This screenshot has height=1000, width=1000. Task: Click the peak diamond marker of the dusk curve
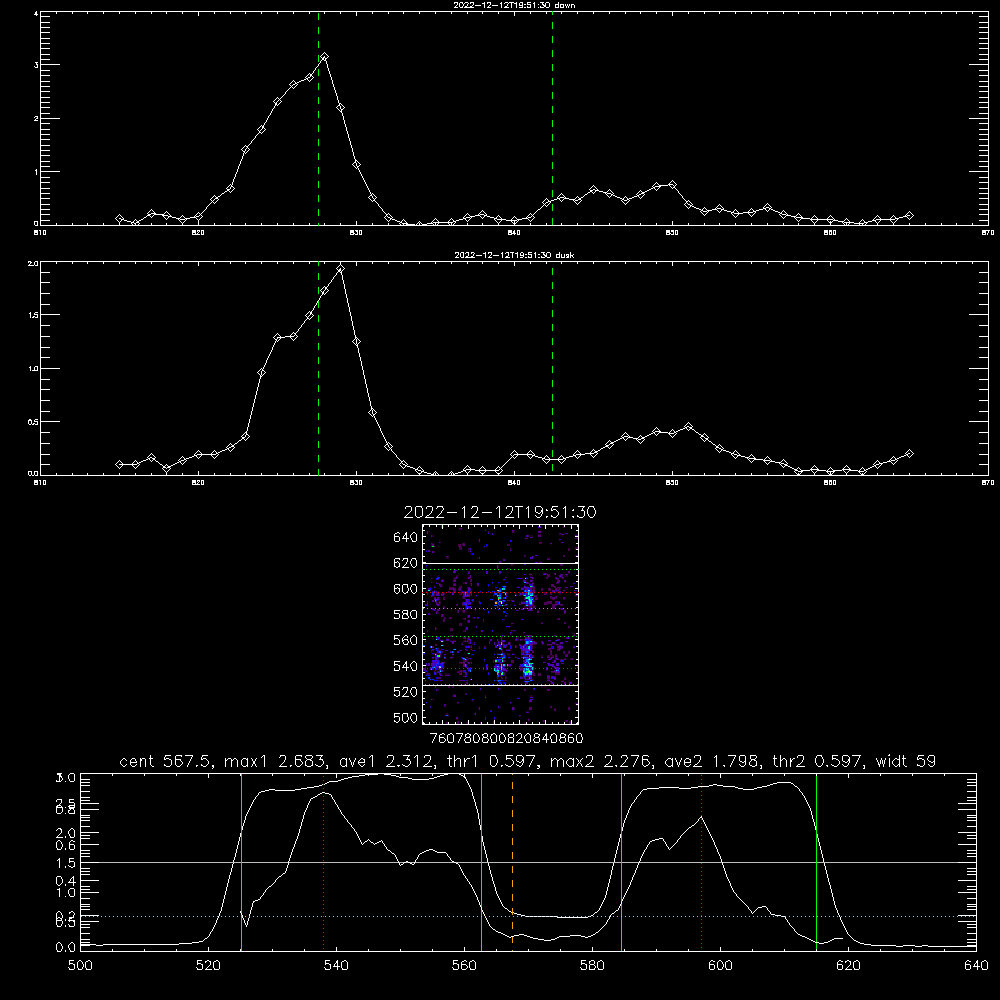(x=341, y=268)
